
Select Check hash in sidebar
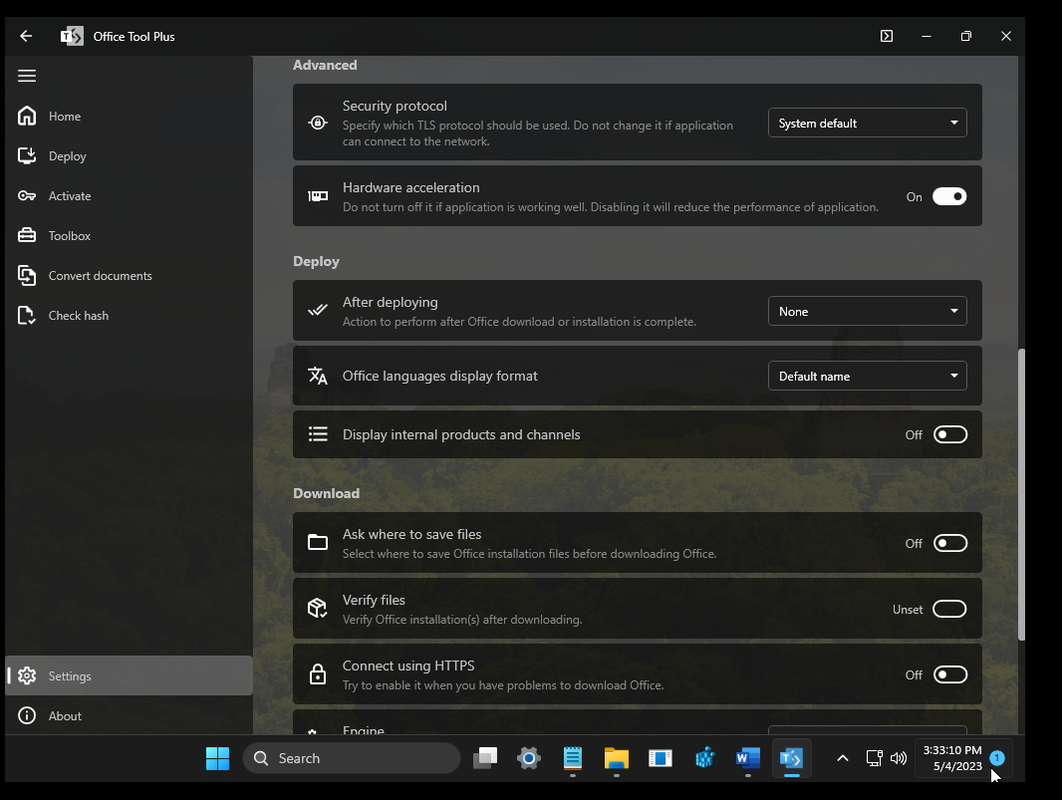click(x=129, y=316)
